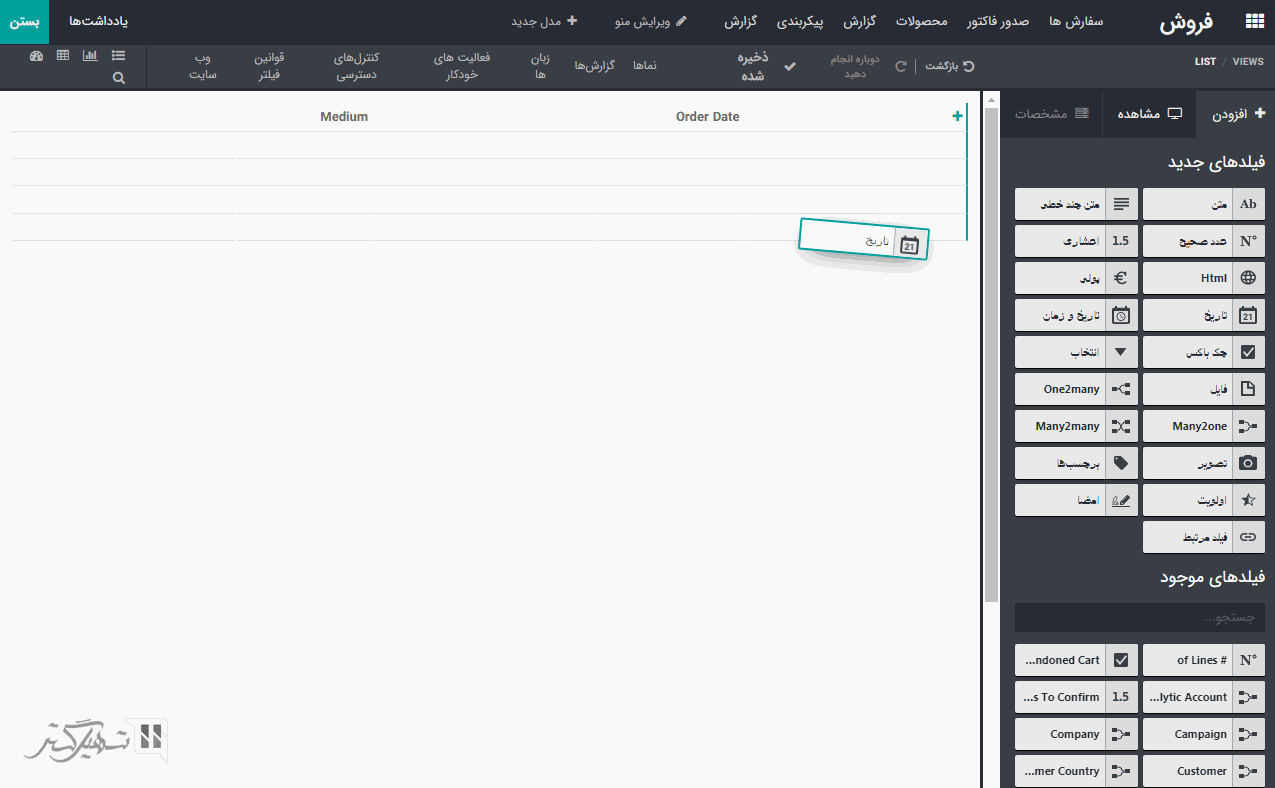
Task: Select the Medium column header
Action: [x=344, y=117]
